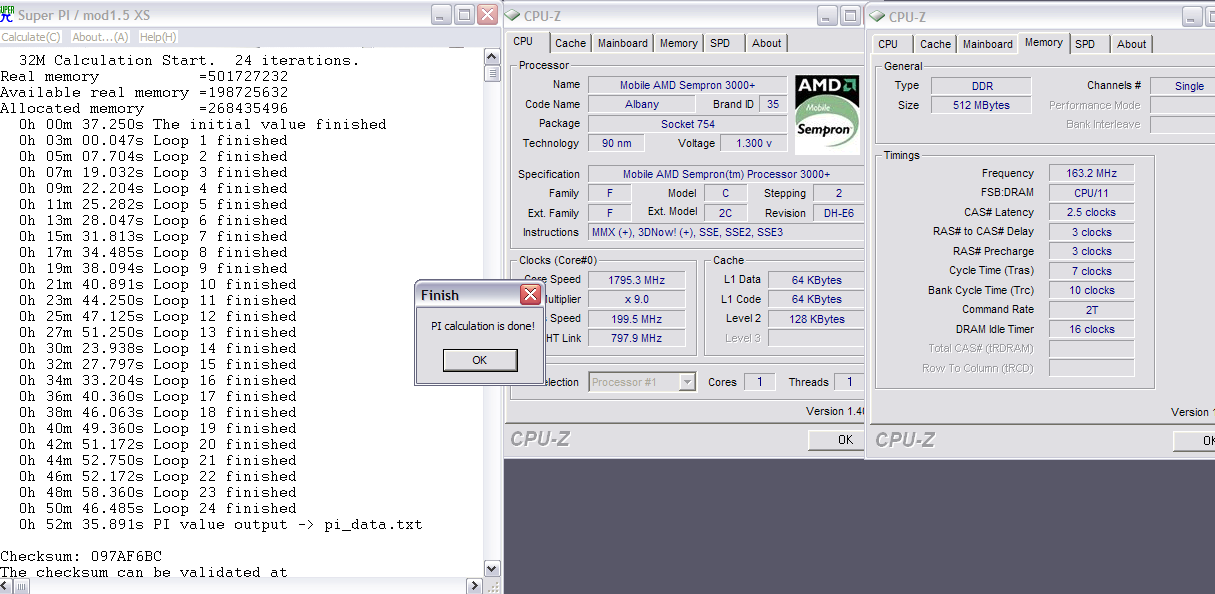Click the Name field Mobile AMD Sempron 3000+
The width and height of the screenshot is (1215, 594).
click(x=688, y=85)
